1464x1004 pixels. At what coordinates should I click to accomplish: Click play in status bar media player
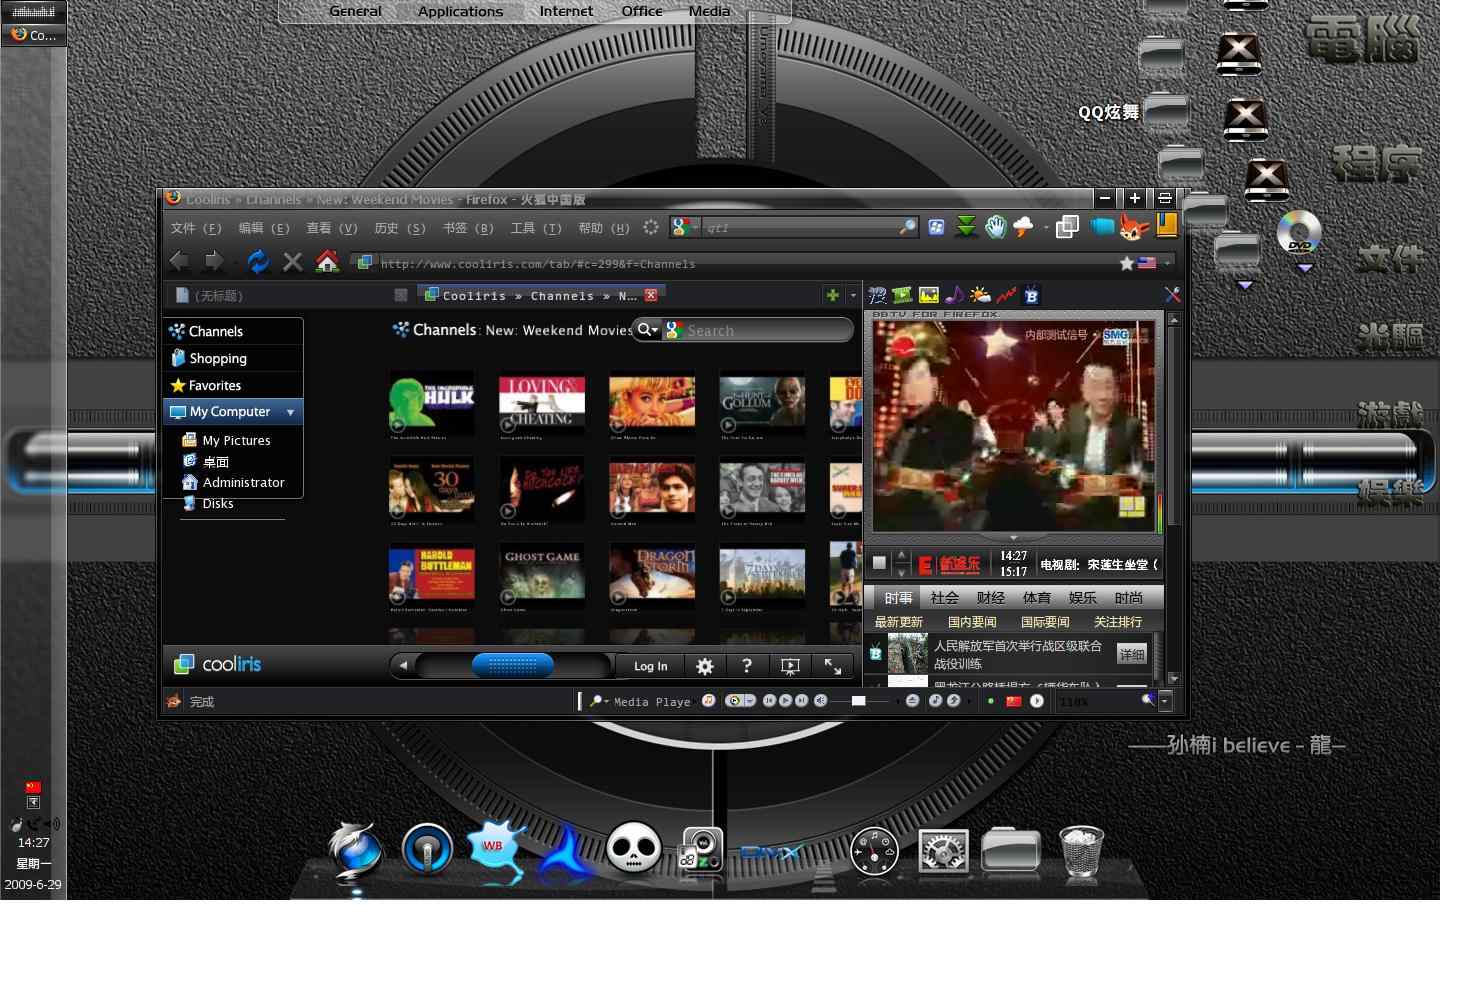coord(786,701)
